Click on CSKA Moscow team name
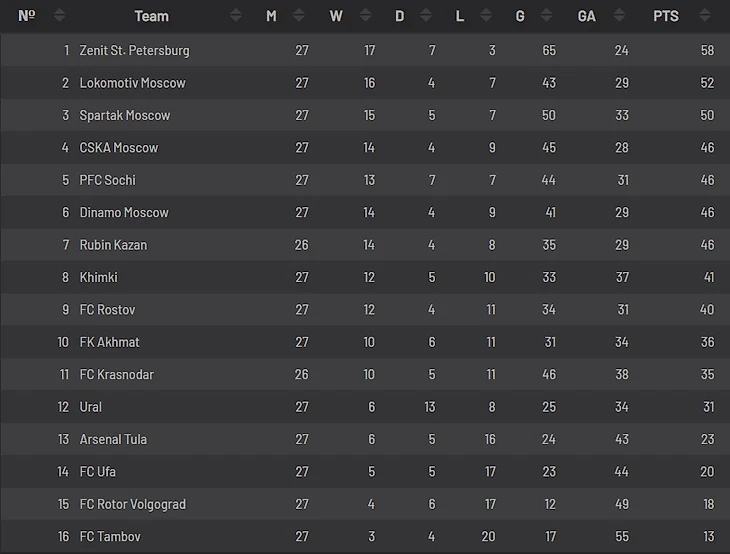The width and height of the screenshot is (730, 554). click(x=119, y=148)
